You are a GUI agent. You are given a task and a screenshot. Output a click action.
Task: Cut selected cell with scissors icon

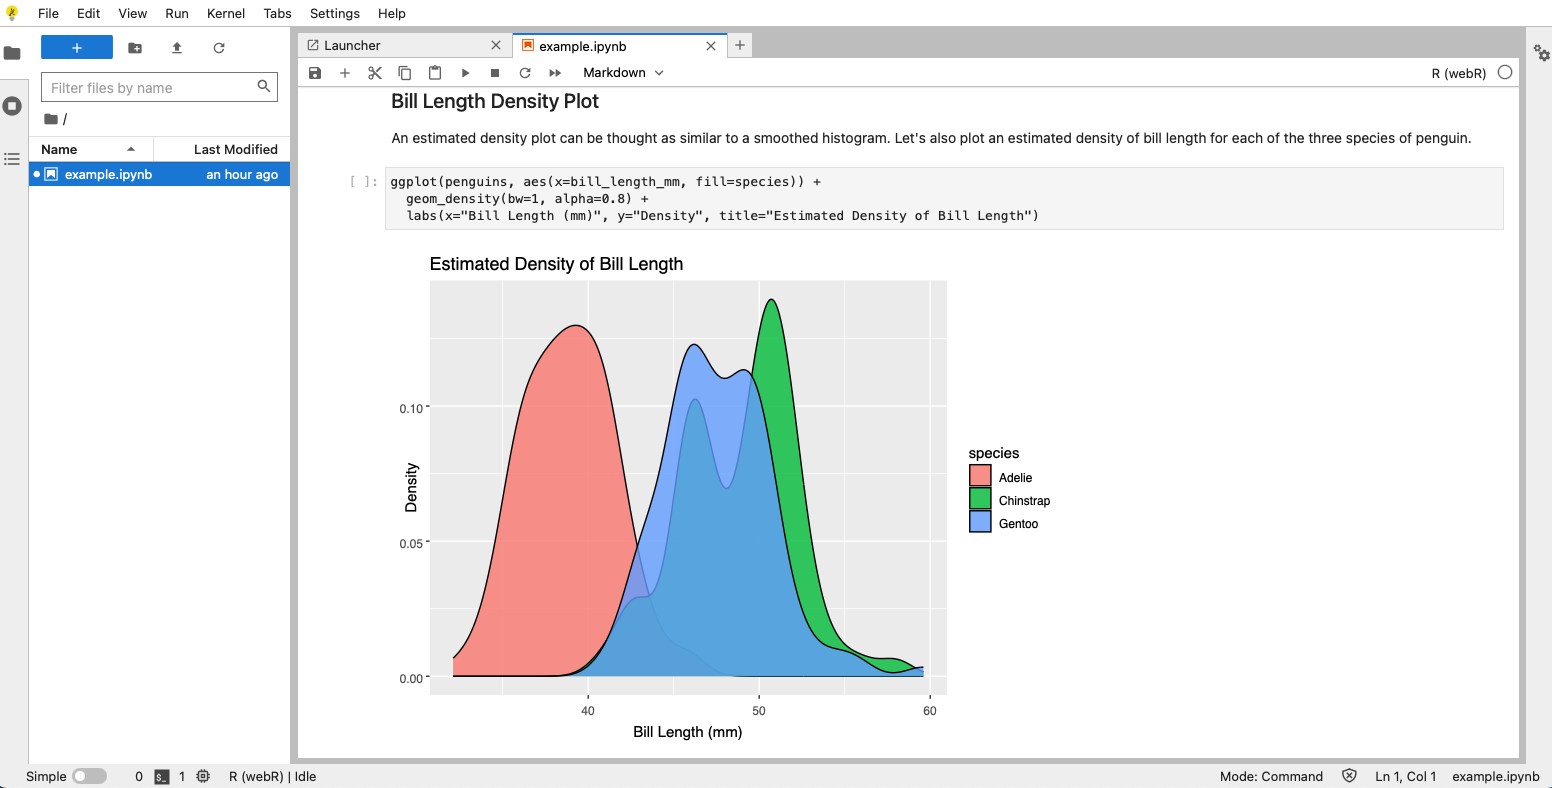pyautogui.click(x=375, y=73)
